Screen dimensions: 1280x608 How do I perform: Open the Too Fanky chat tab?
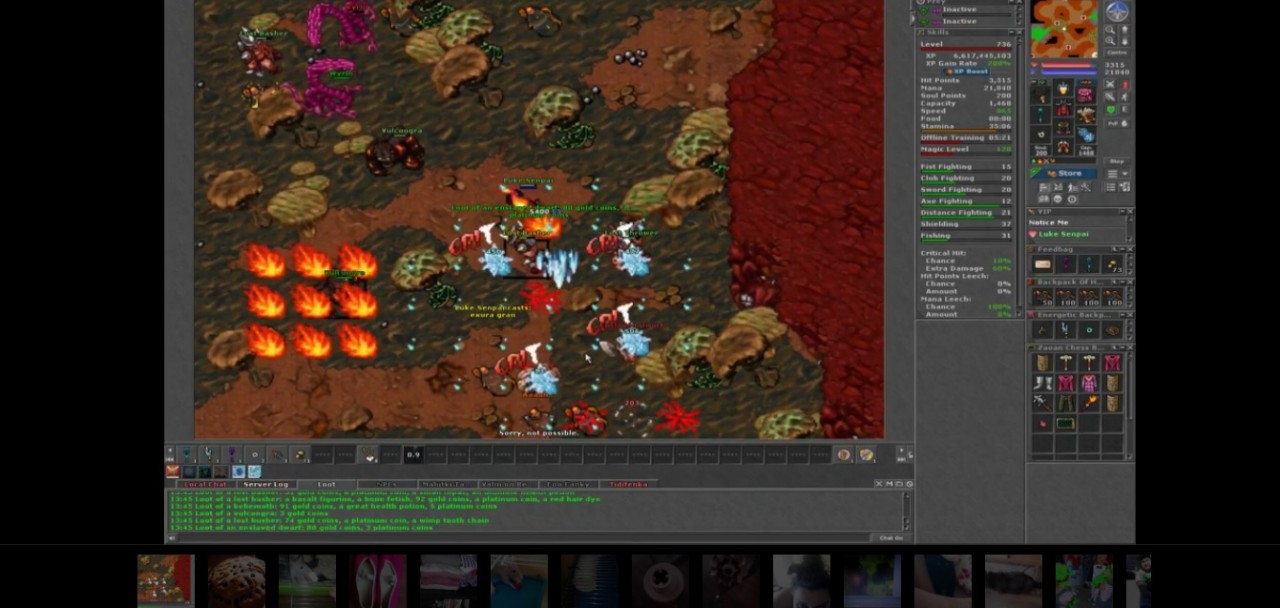(x=568, y=484)
